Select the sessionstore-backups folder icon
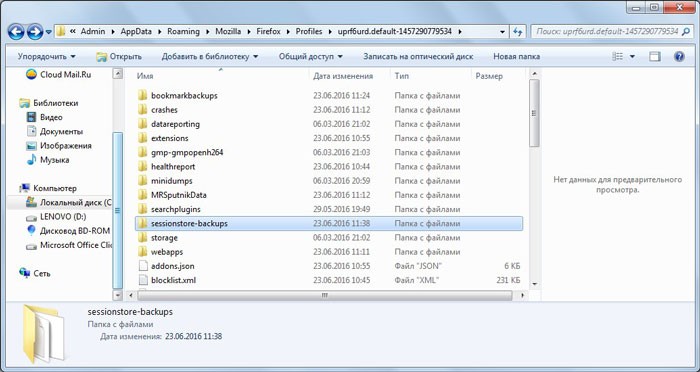This screenshot has height=372, width=700. point(143,223)
